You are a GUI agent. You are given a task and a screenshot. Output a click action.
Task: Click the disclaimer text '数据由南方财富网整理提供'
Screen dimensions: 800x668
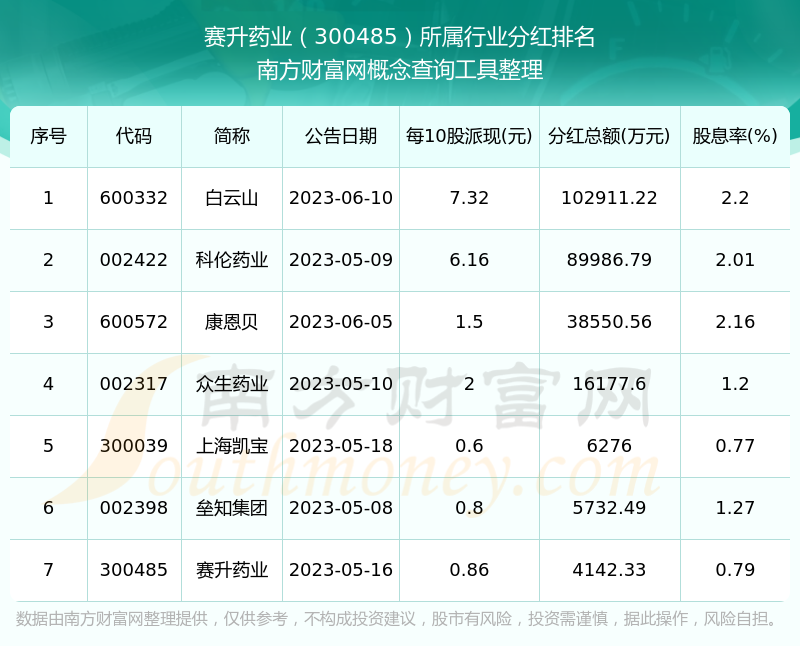pyautogui.click(x=112, y=618)
